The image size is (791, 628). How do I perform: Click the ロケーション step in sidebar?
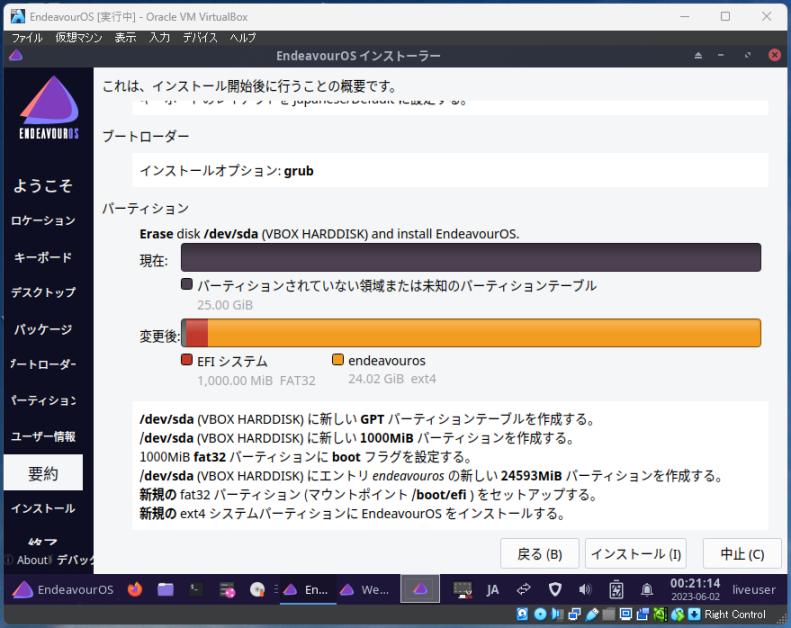pyautogui.click(x=43, y=220)
